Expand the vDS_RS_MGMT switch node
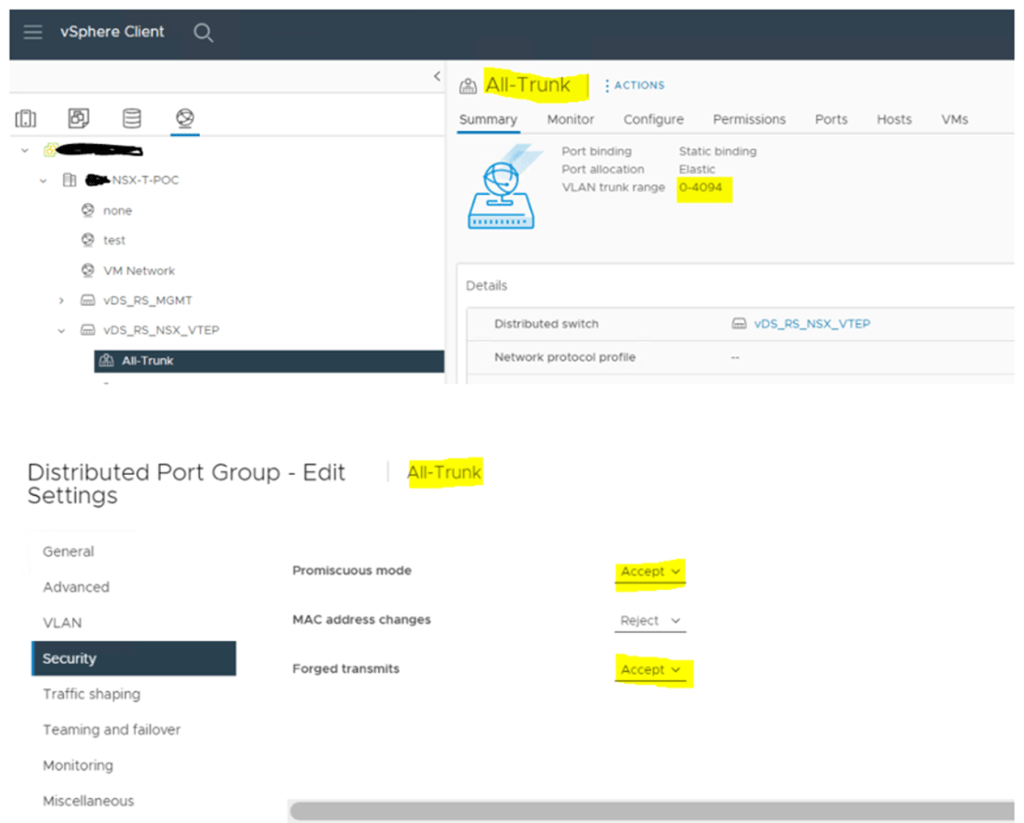The image size is (1024, 823). [x=61, y=301]
